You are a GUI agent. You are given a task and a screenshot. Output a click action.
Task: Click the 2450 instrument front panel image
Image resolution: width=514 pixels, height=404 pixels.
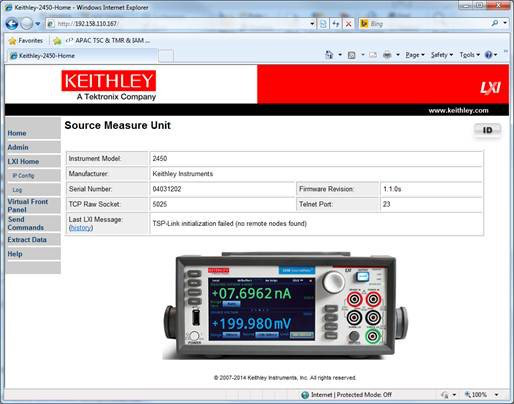285,306
